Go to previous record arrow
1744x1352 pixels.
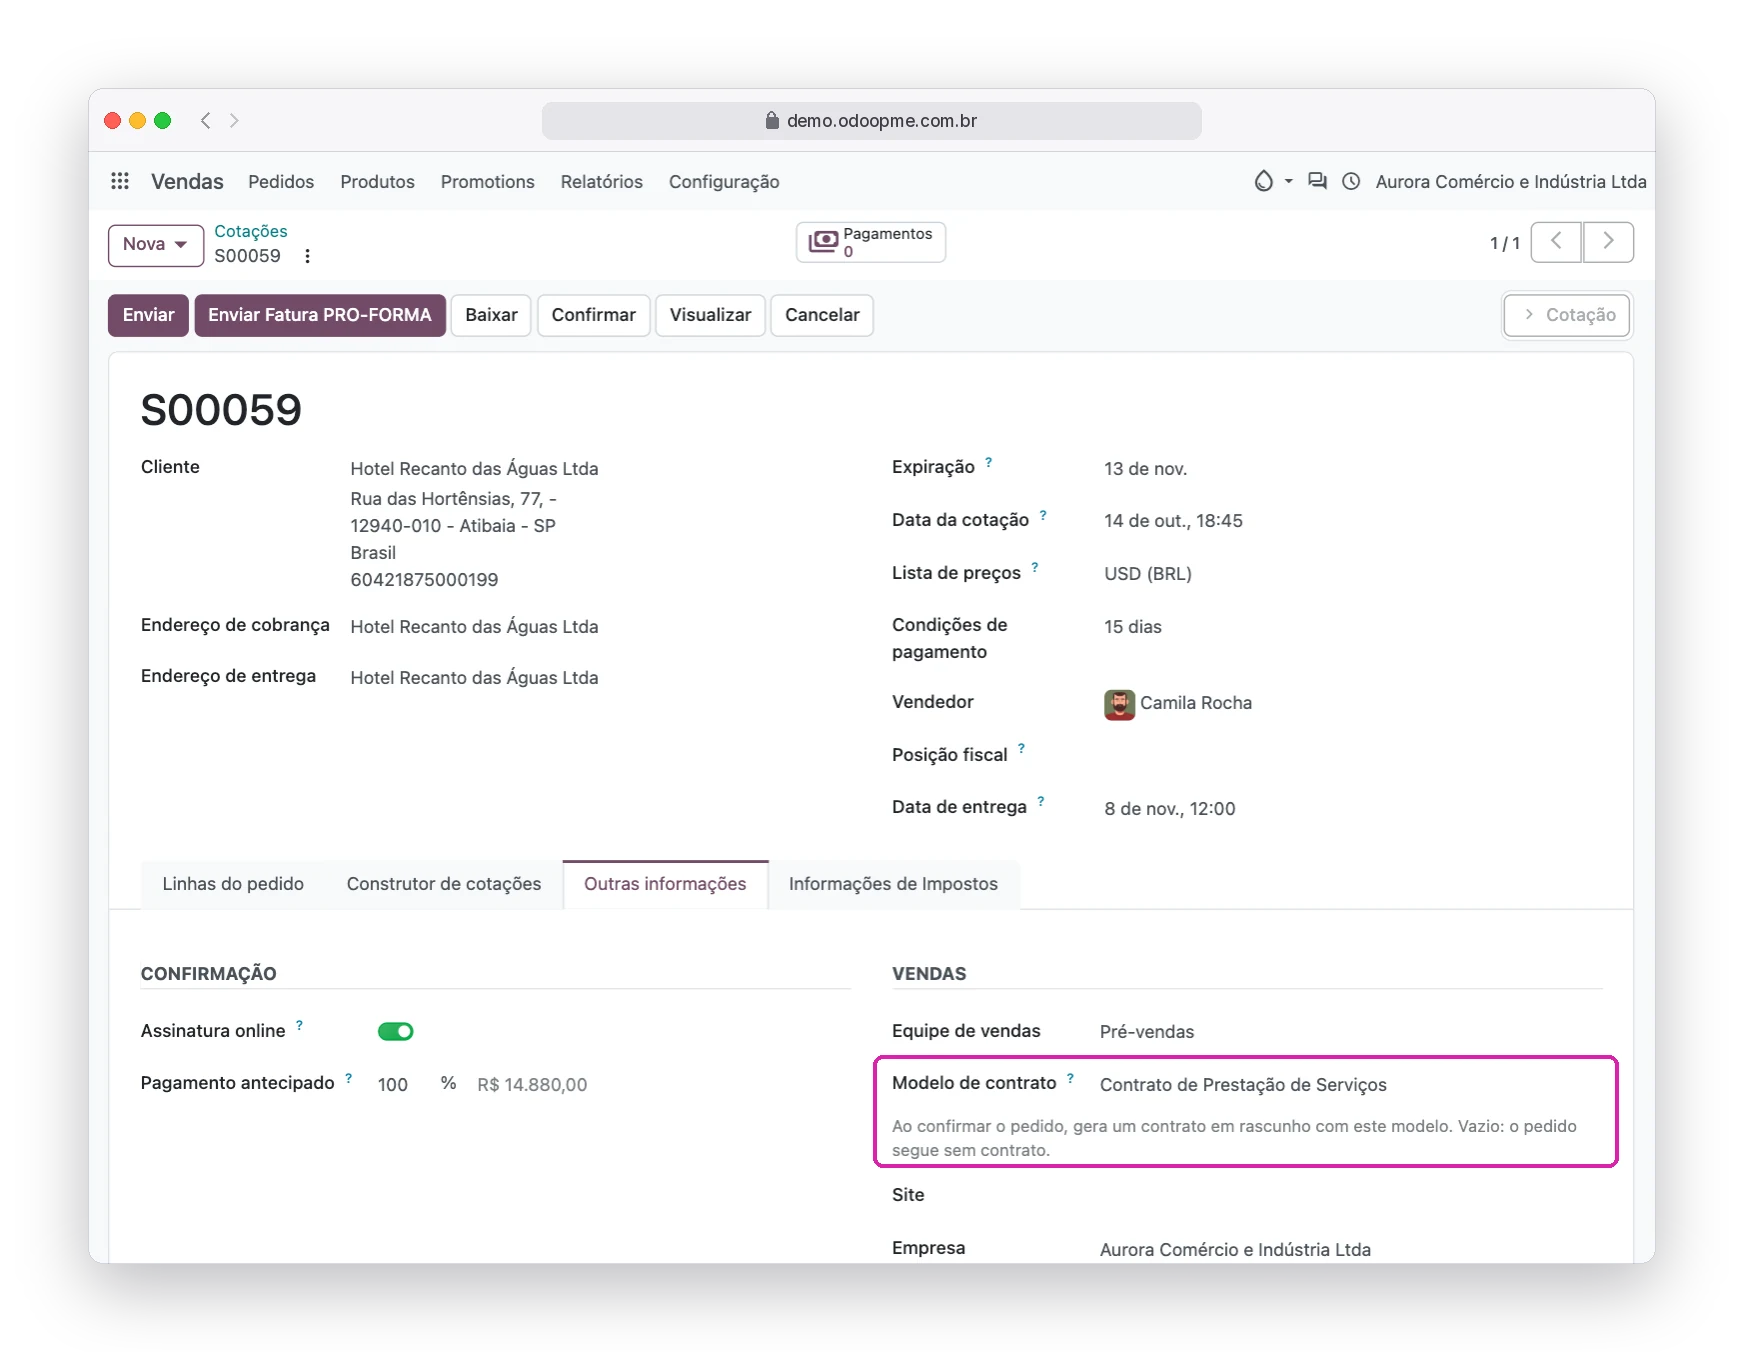(1556, 242)
